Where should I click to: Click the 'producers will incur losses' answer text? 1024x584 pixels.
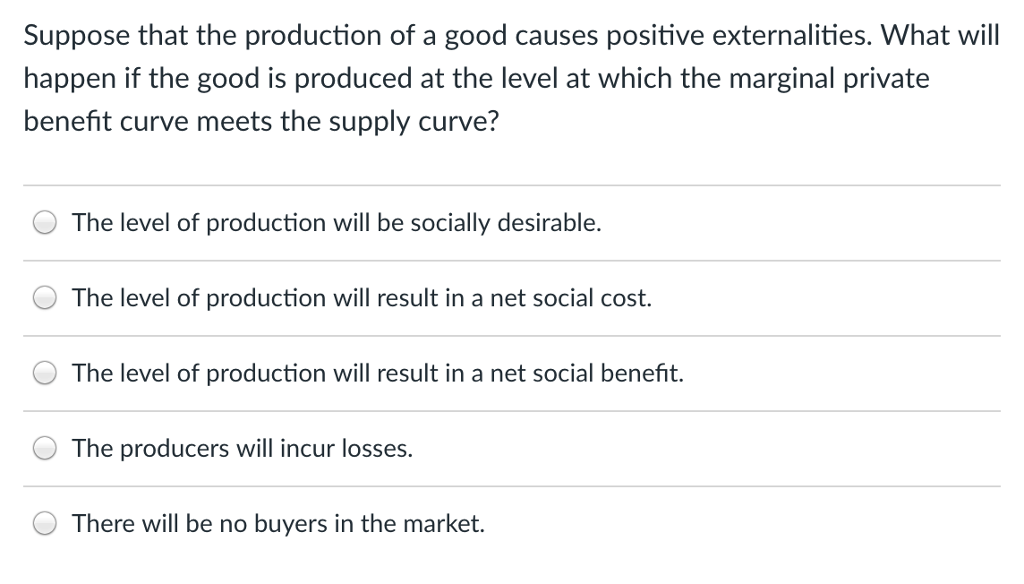[x=243, y=448]
